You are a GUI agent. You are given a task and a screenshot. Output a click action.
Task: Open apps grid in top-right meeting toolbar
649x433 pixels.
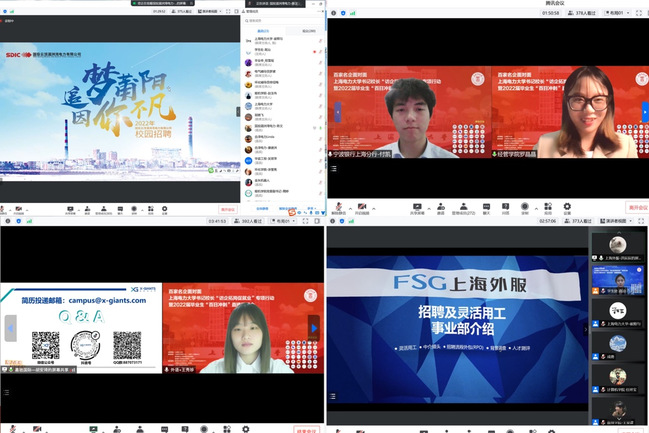[548, 207]
